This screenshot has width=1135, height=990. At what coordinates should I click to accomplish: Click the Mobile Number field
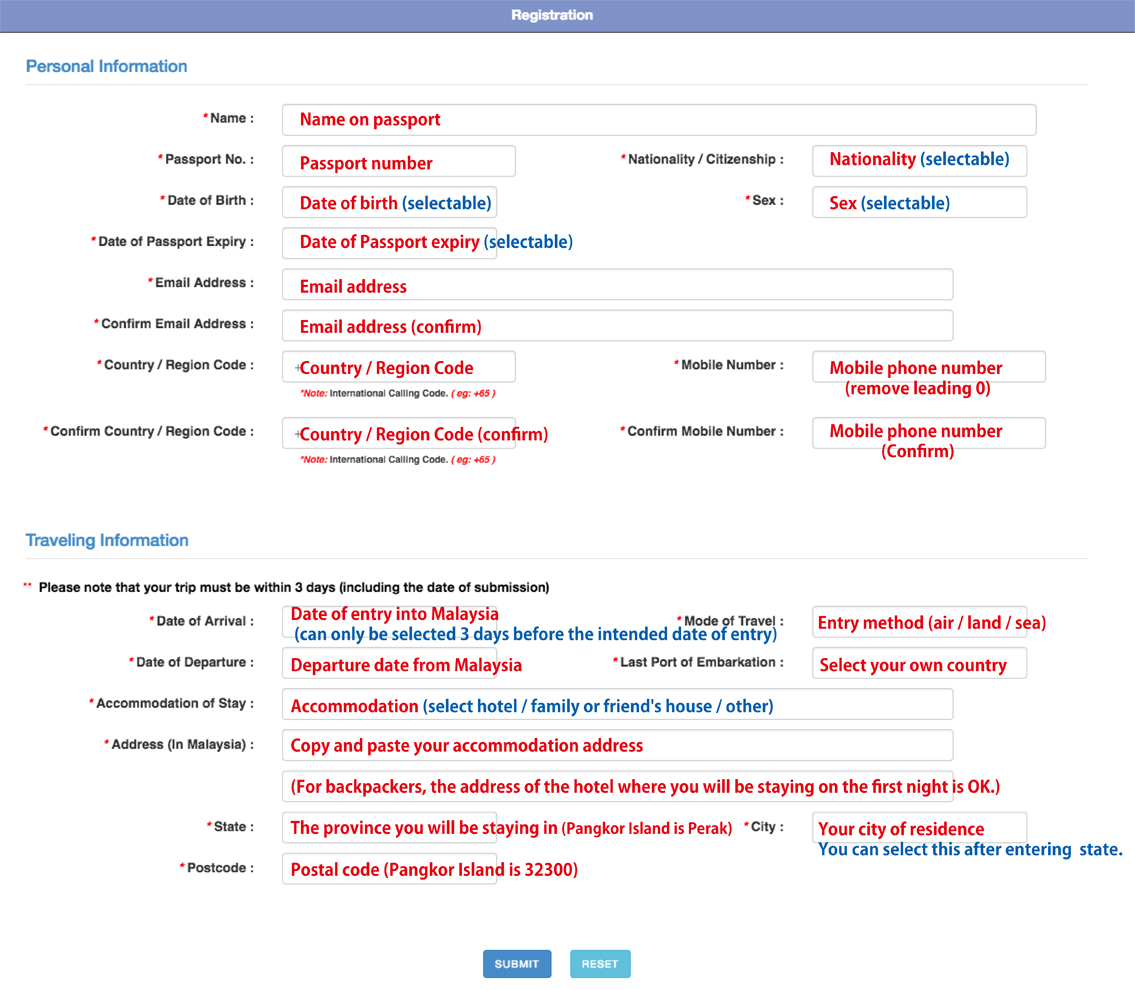[x=929, y=367]
